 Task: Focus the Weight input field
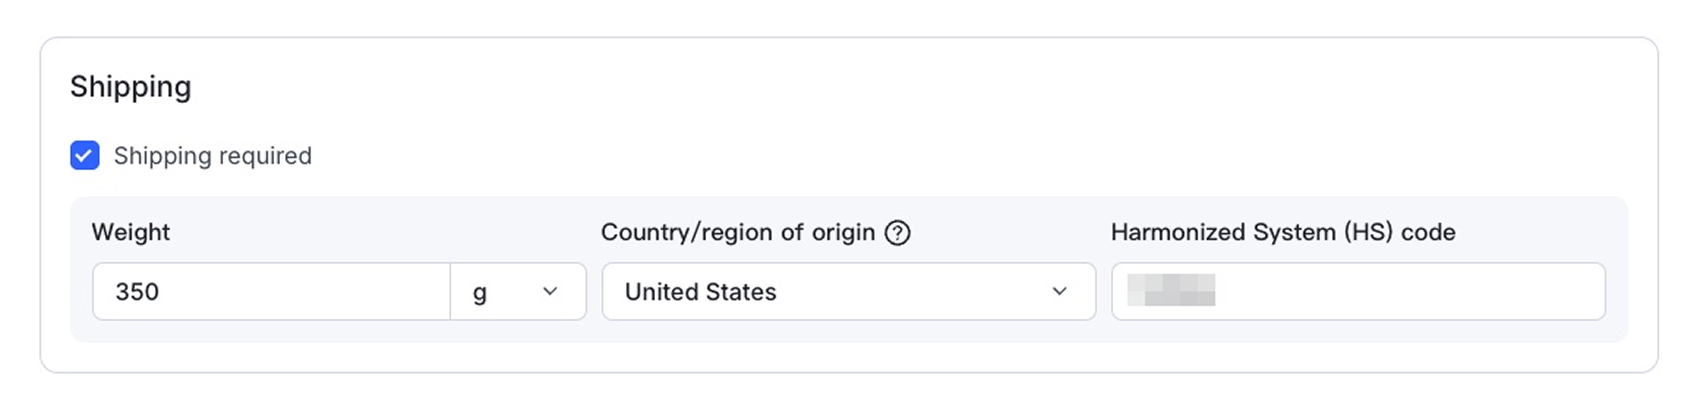(270, 291)
